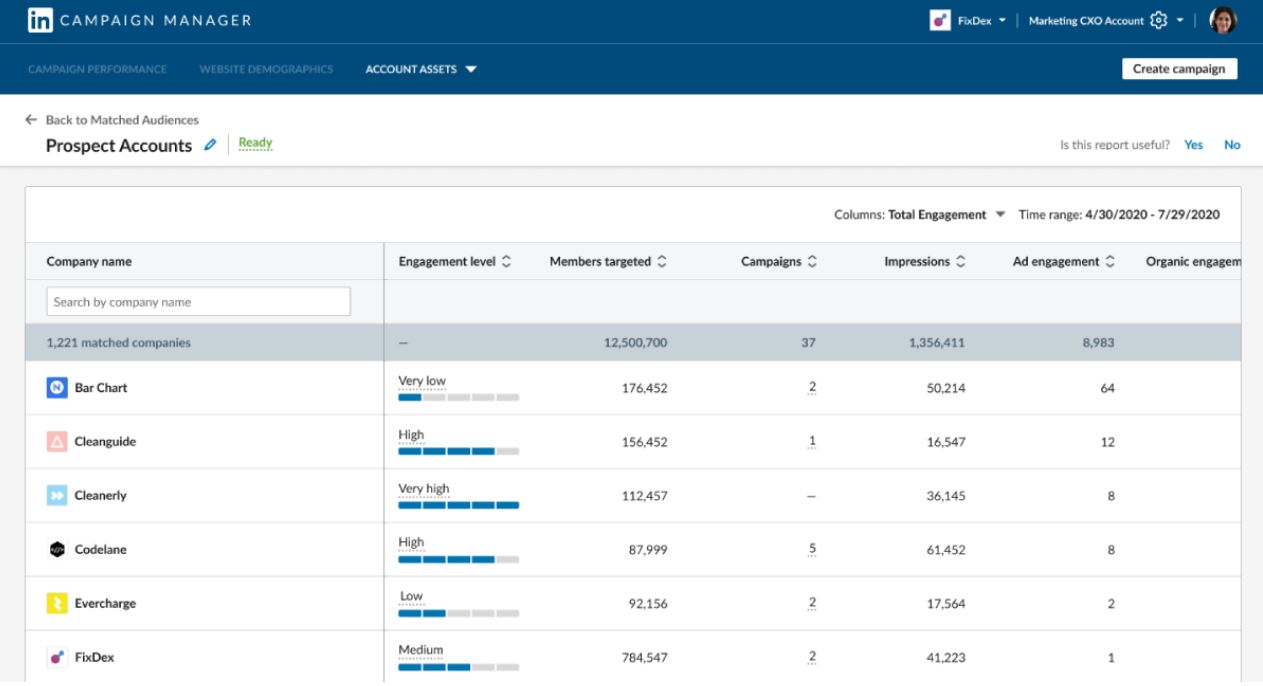Open campaigns count 2 for Evercharge
Viewport: 1263px width, 686px height.
pos(812,604)
